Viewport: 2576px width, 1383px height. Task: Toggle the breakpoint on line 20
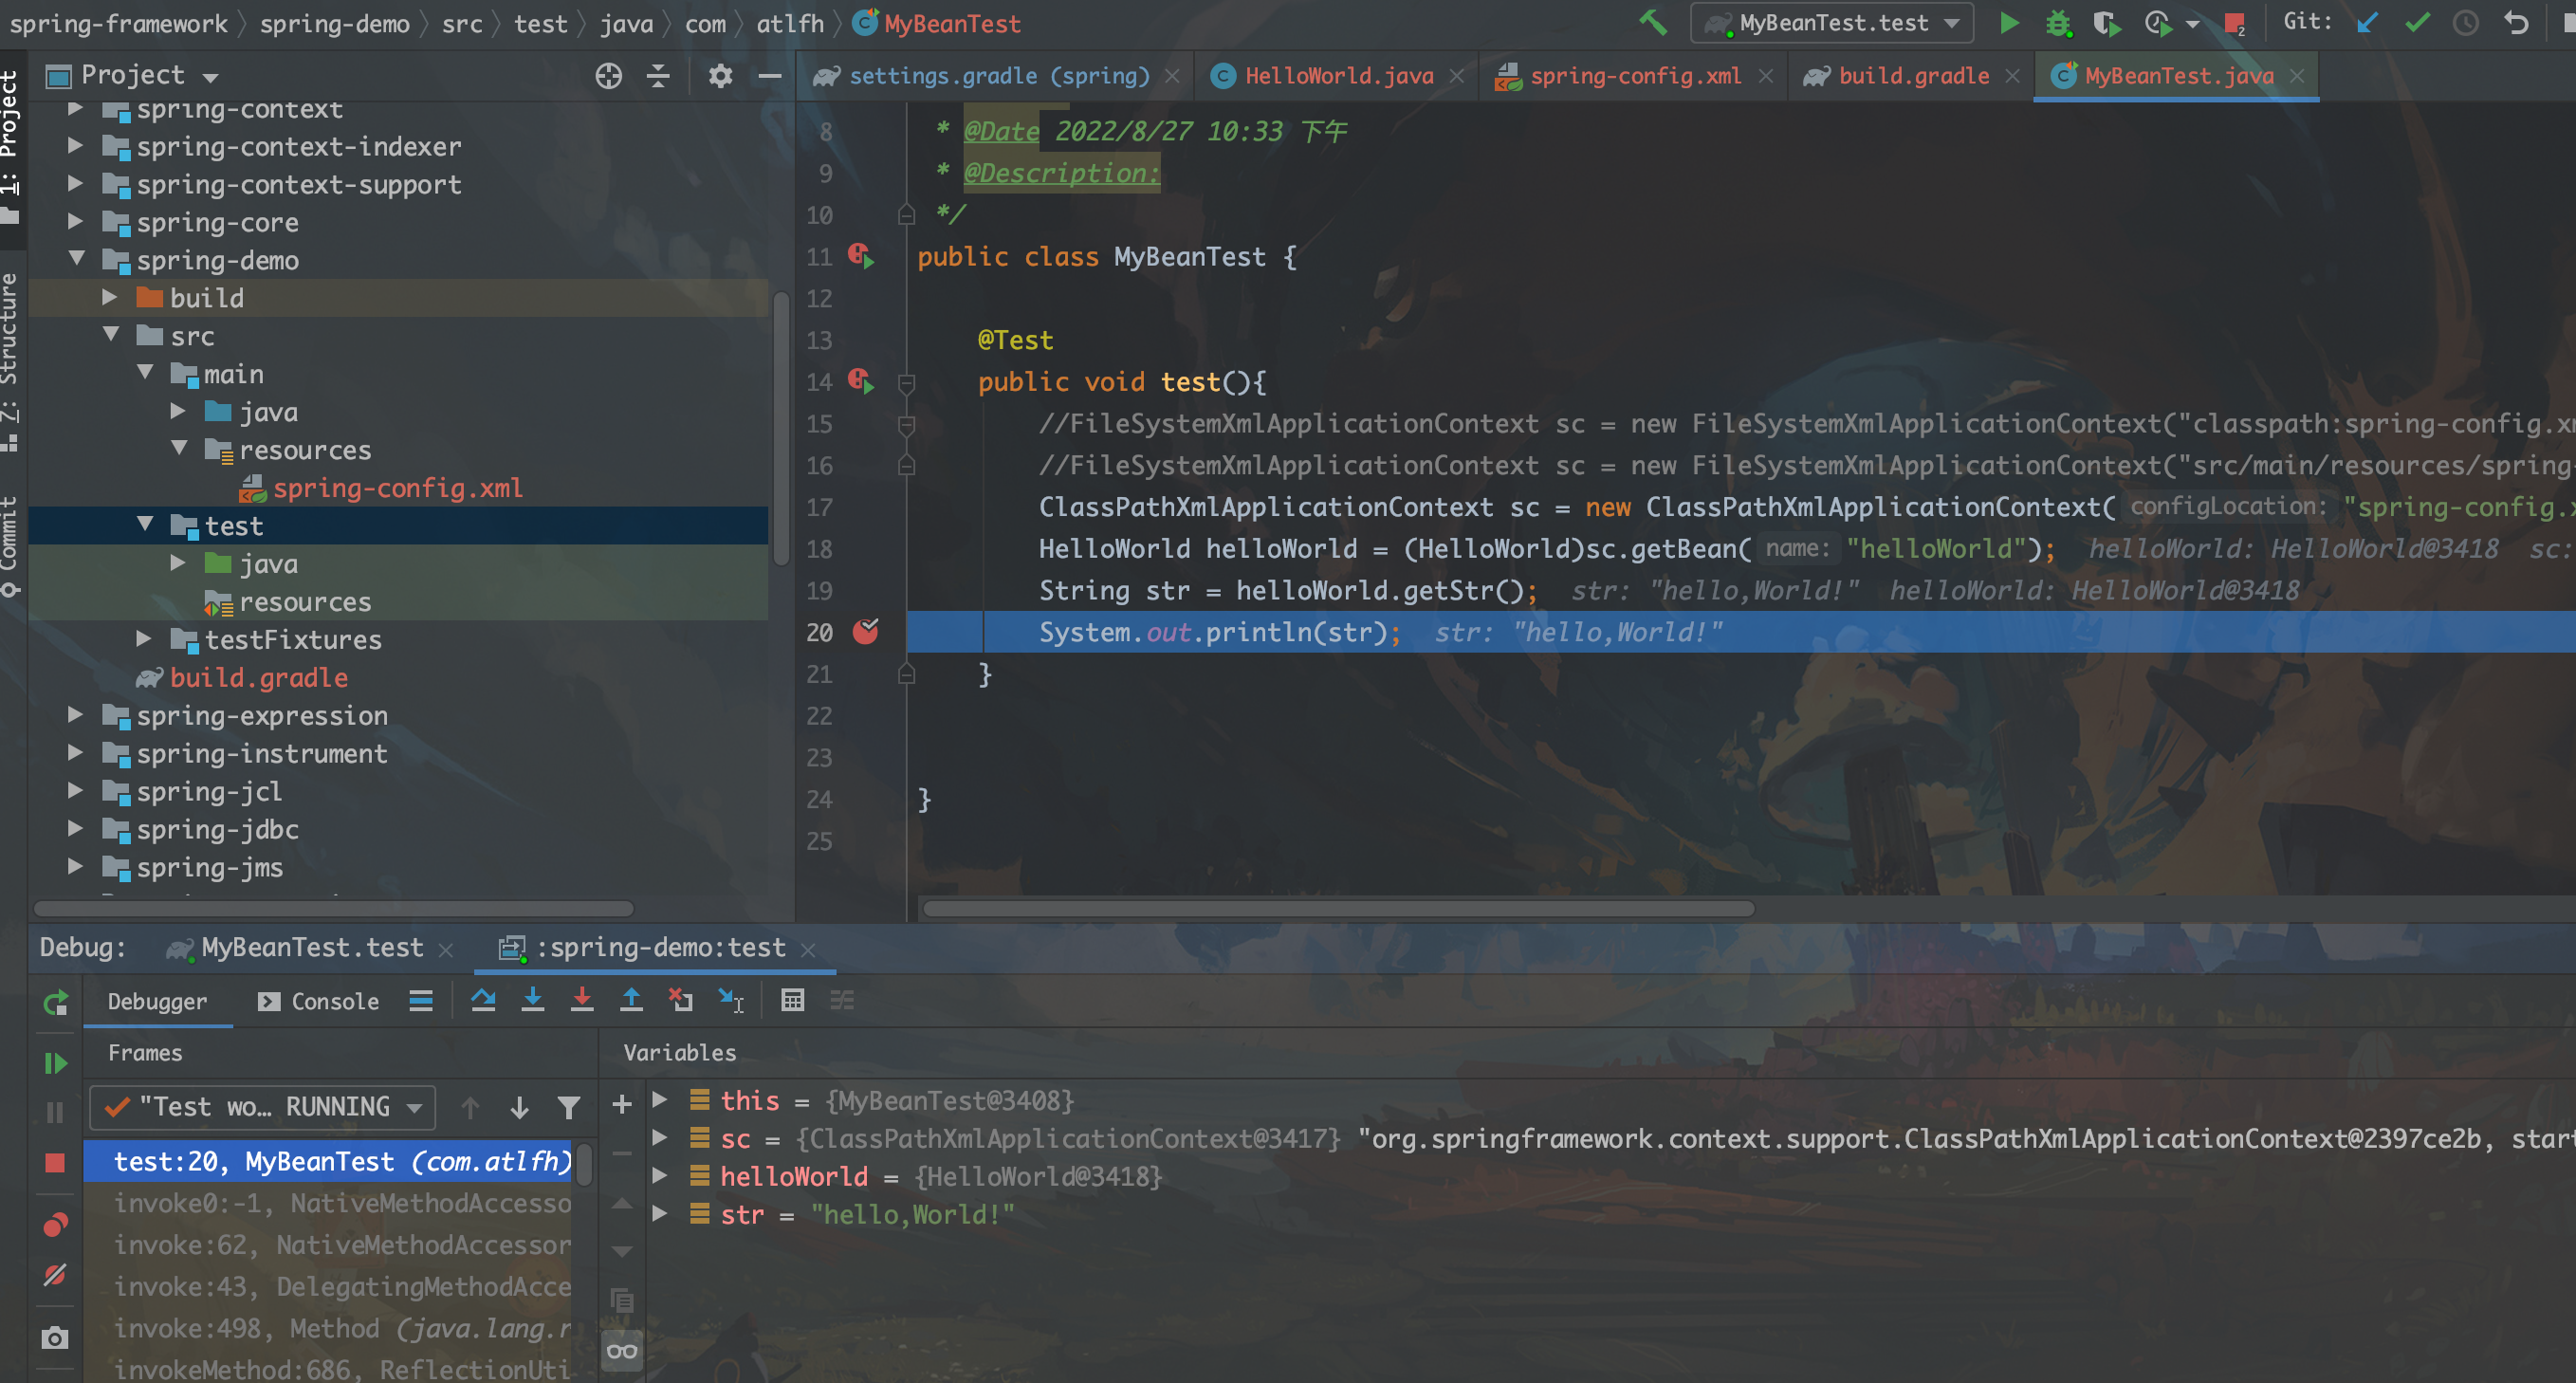tap(865, 632)
